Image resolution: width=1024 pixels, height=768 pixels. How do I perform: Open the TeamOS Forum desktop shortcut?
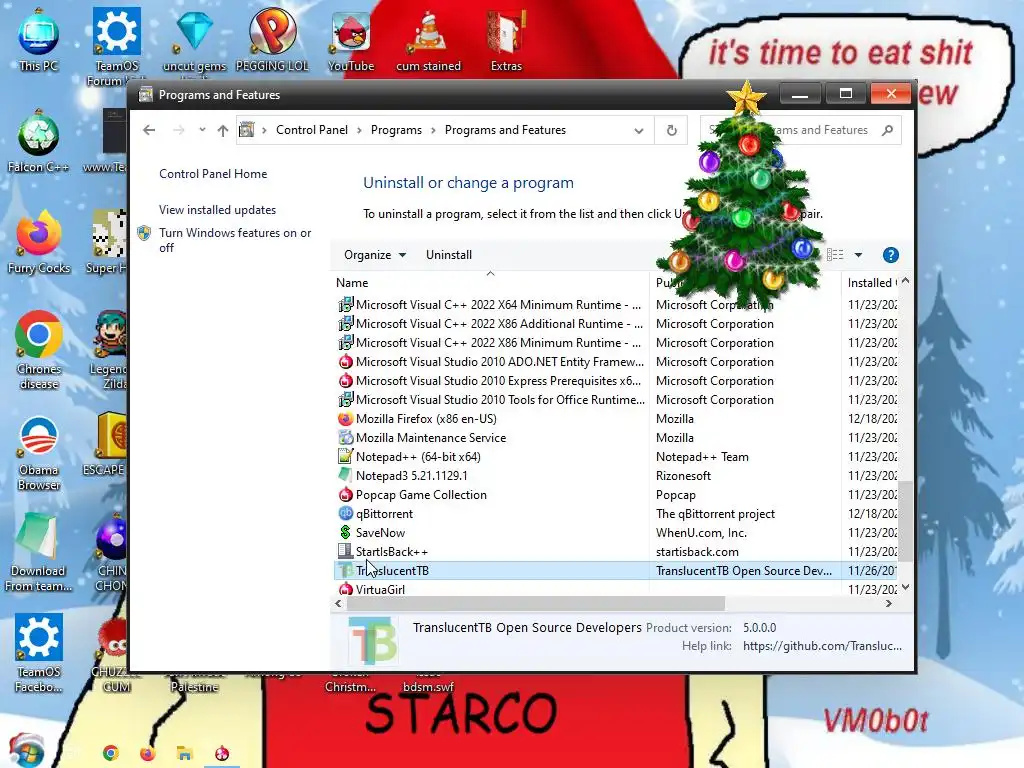tap(116, 44)
